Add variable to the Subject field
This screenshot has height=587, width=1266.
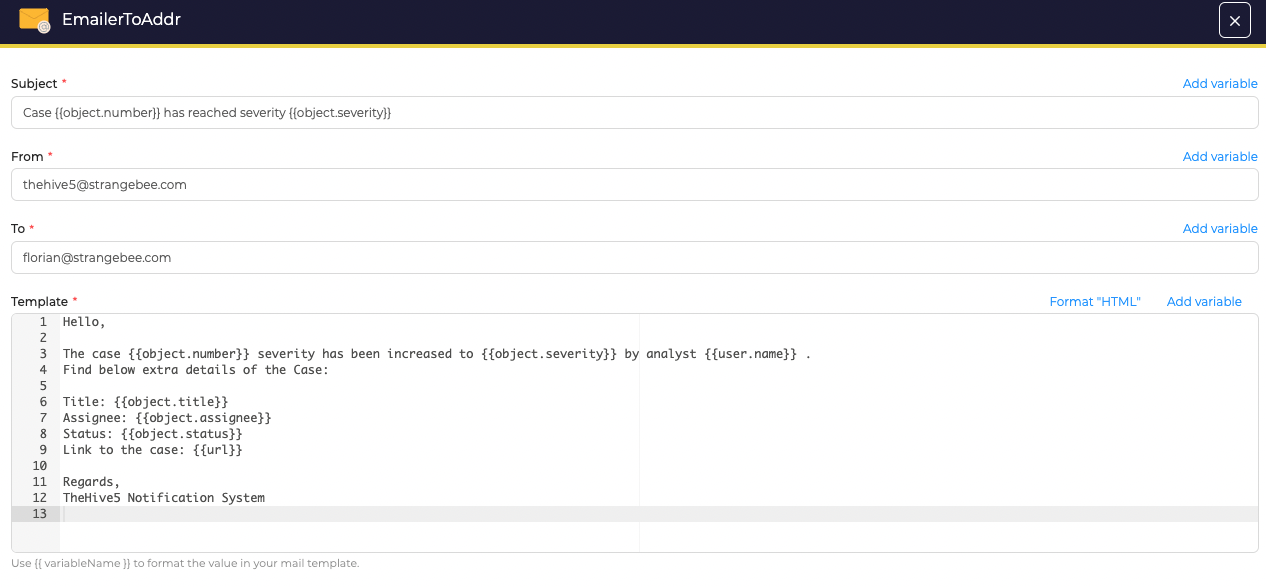[x=1219, y=84]
